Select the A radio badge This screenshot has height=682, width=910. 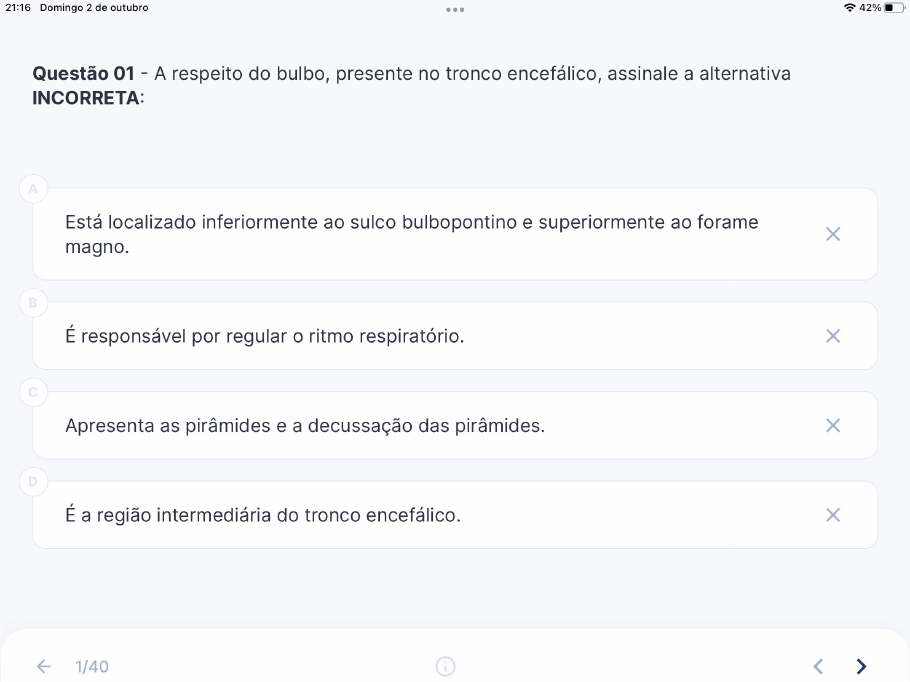(33, 189)
